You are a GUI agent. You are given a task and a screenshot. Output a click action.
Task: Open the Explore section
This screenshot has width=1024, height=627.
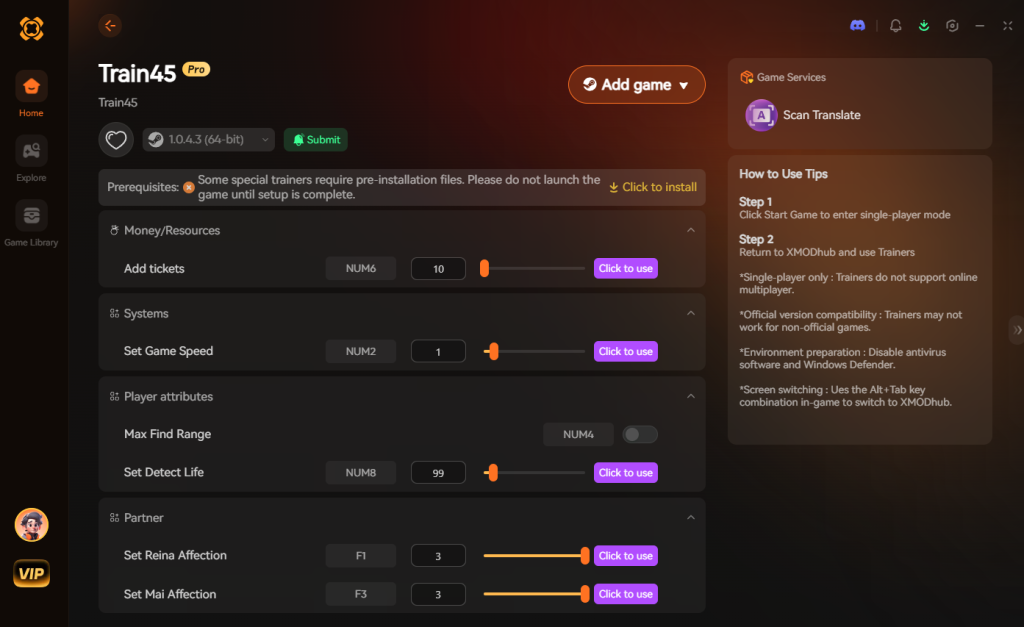tap(31, 159)
